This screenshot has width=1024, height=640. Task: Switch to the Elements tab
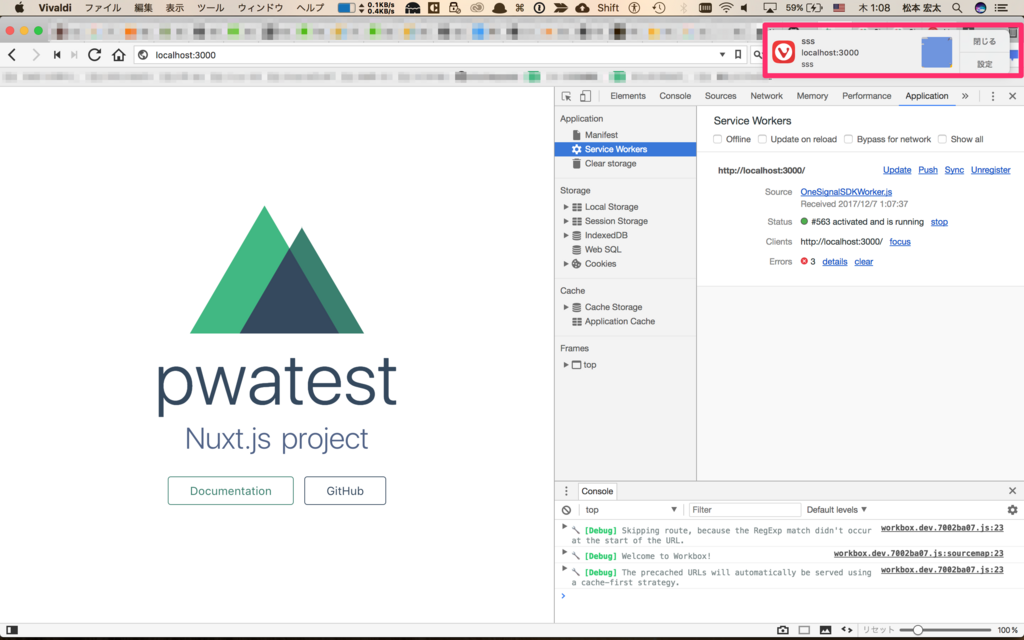pos(628,96)
